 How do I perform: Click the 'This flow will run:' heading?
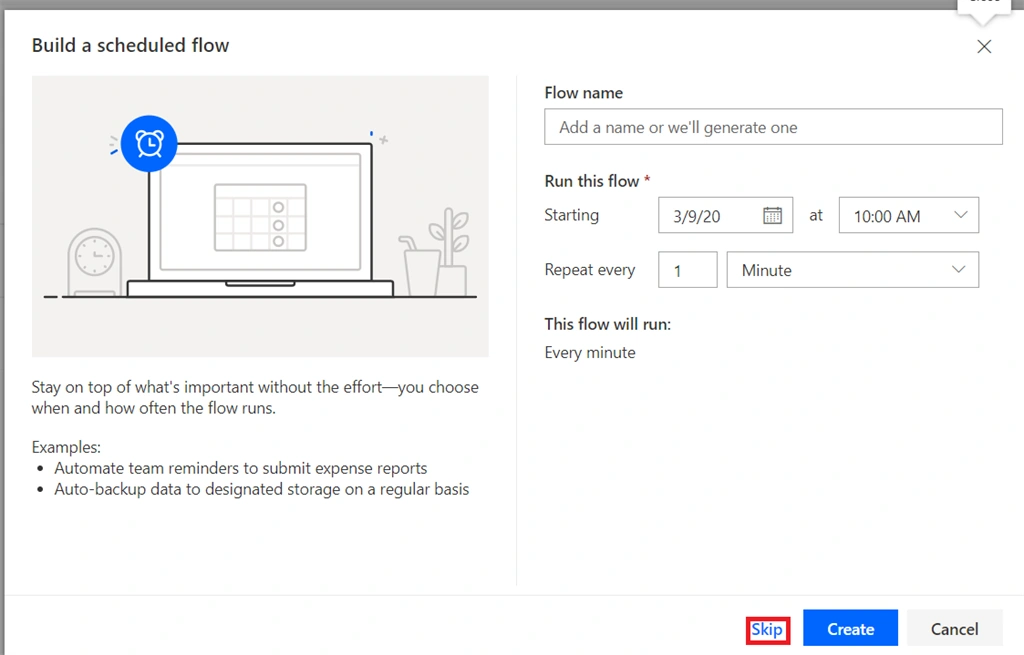[607, 324]
